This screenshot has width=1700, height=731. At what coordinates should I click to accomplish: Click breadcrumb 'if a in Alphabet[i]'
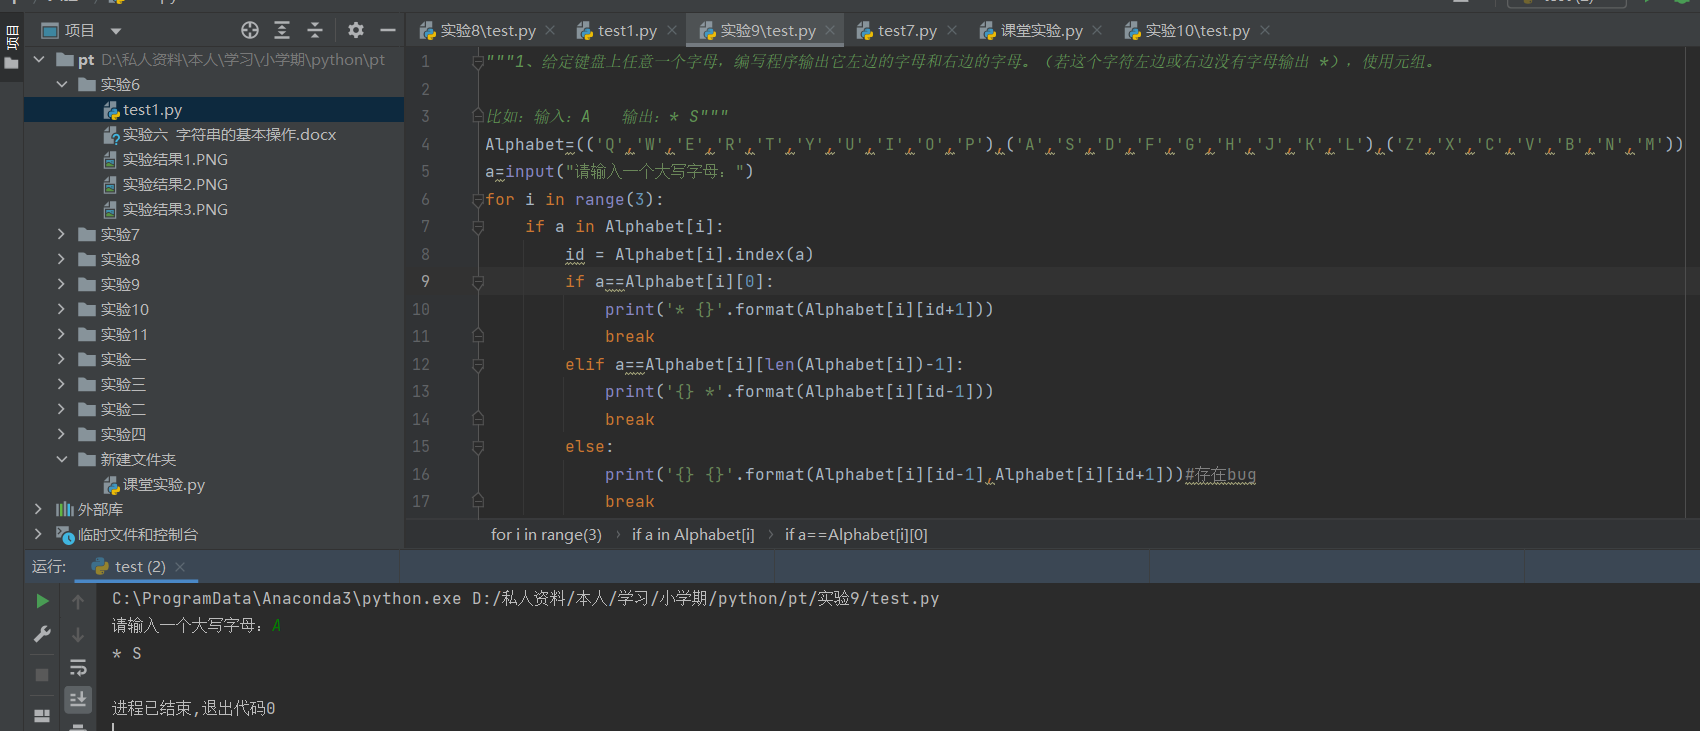(693, 535)
